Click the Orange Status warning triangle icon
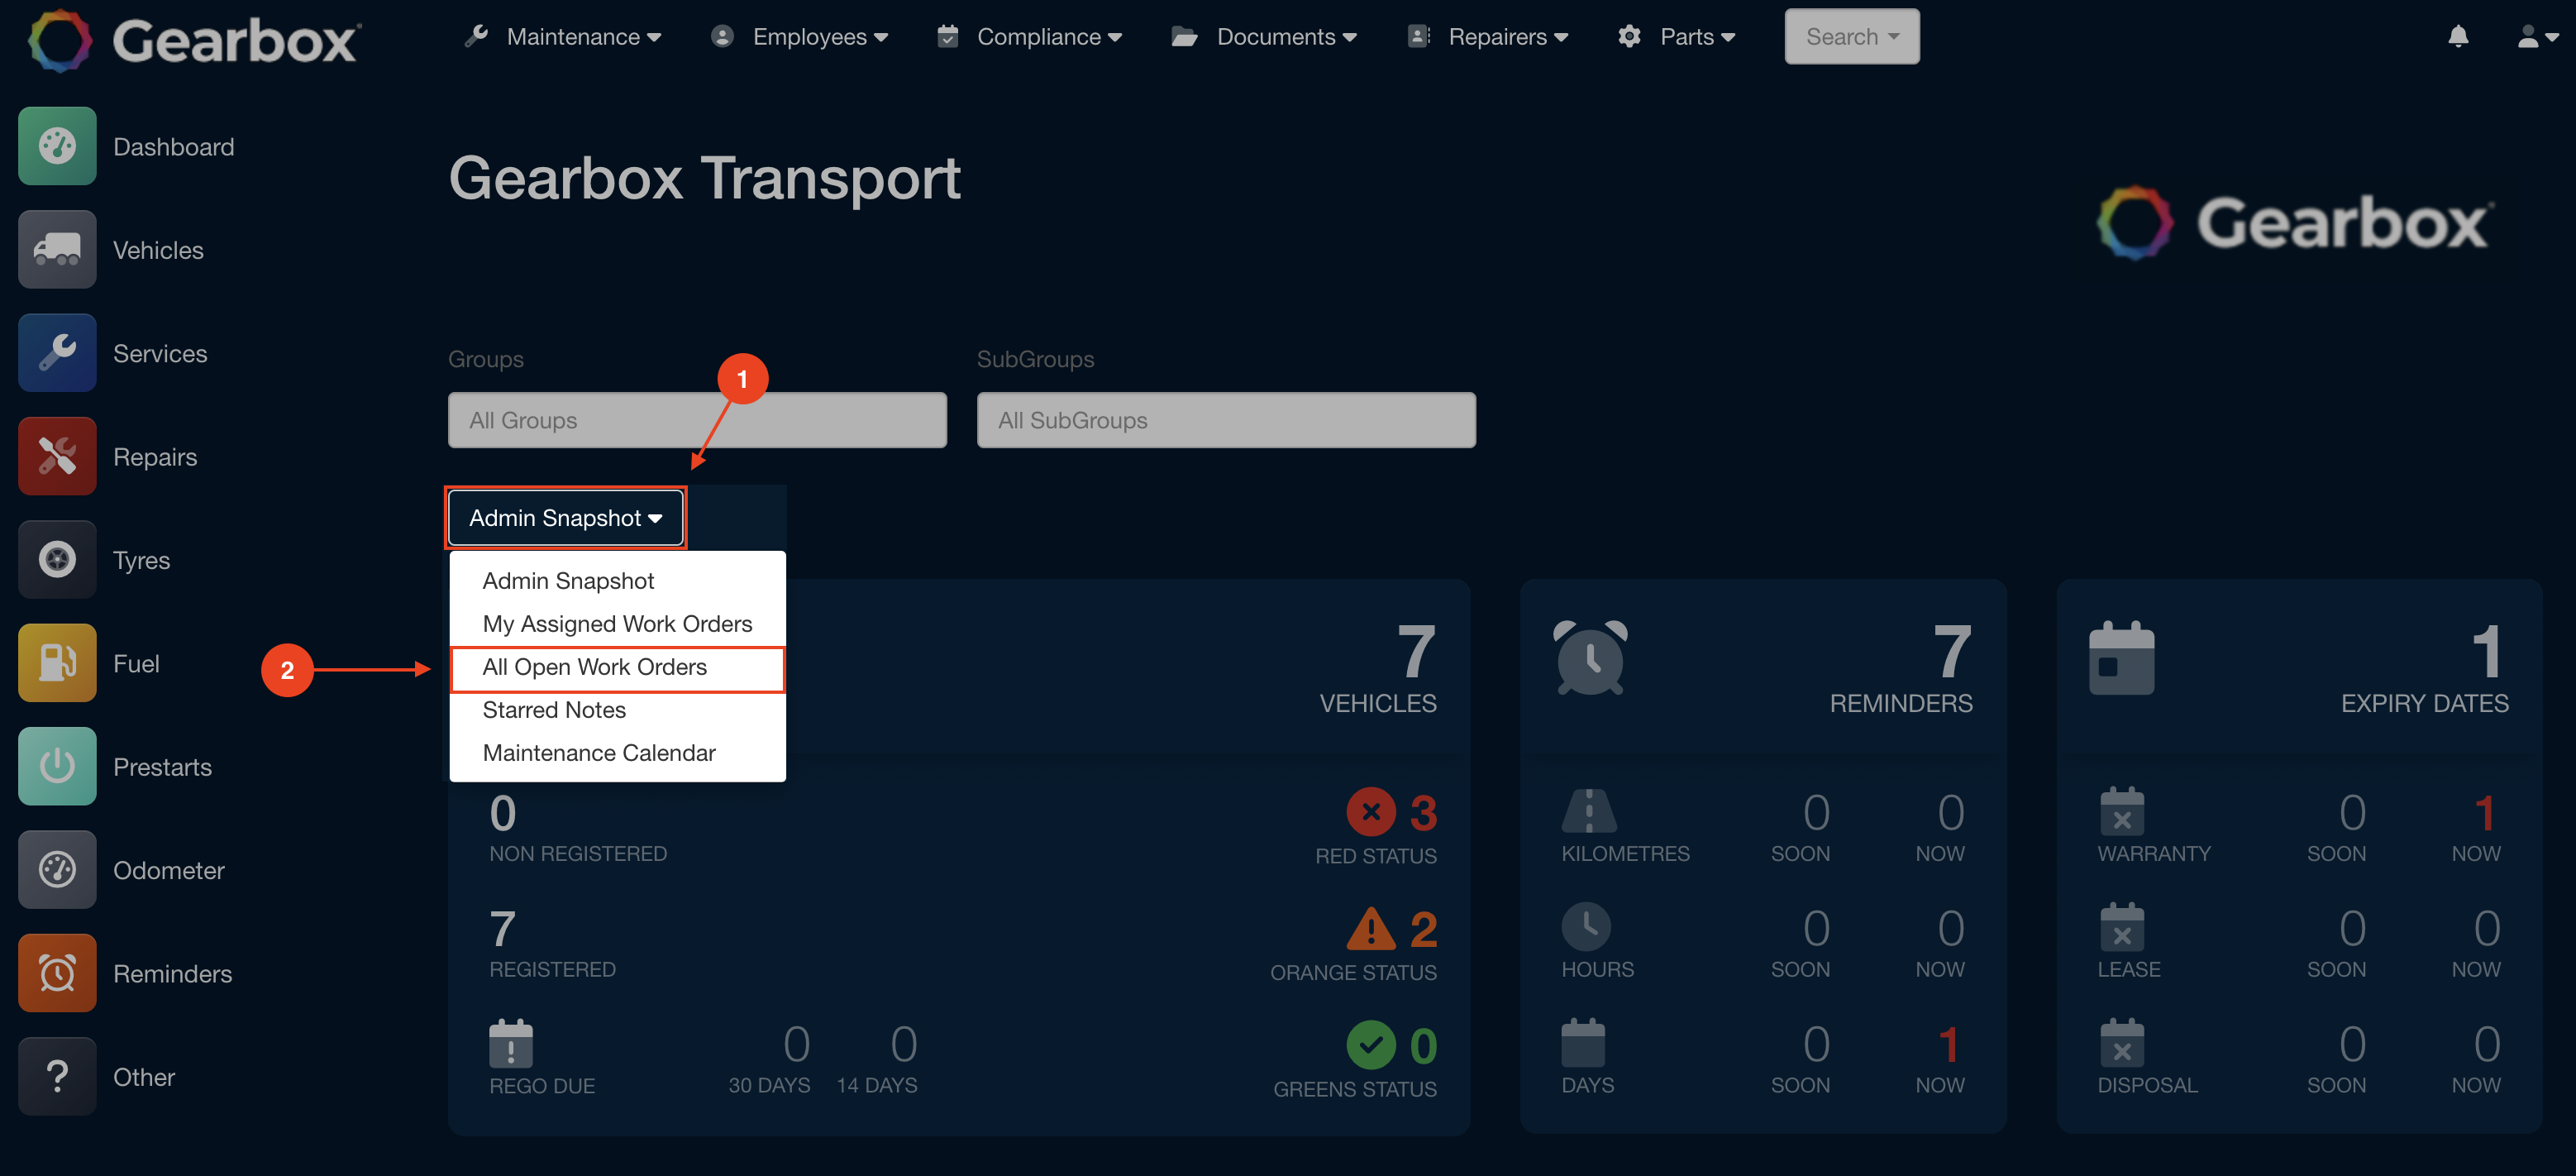The height and width of the screenshot is (1176, 2576). 1371,929
